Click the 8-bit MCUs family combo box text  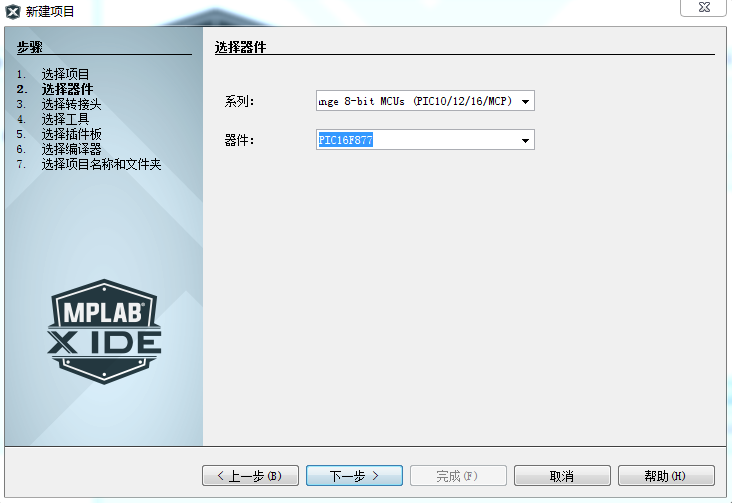(417, 101)
